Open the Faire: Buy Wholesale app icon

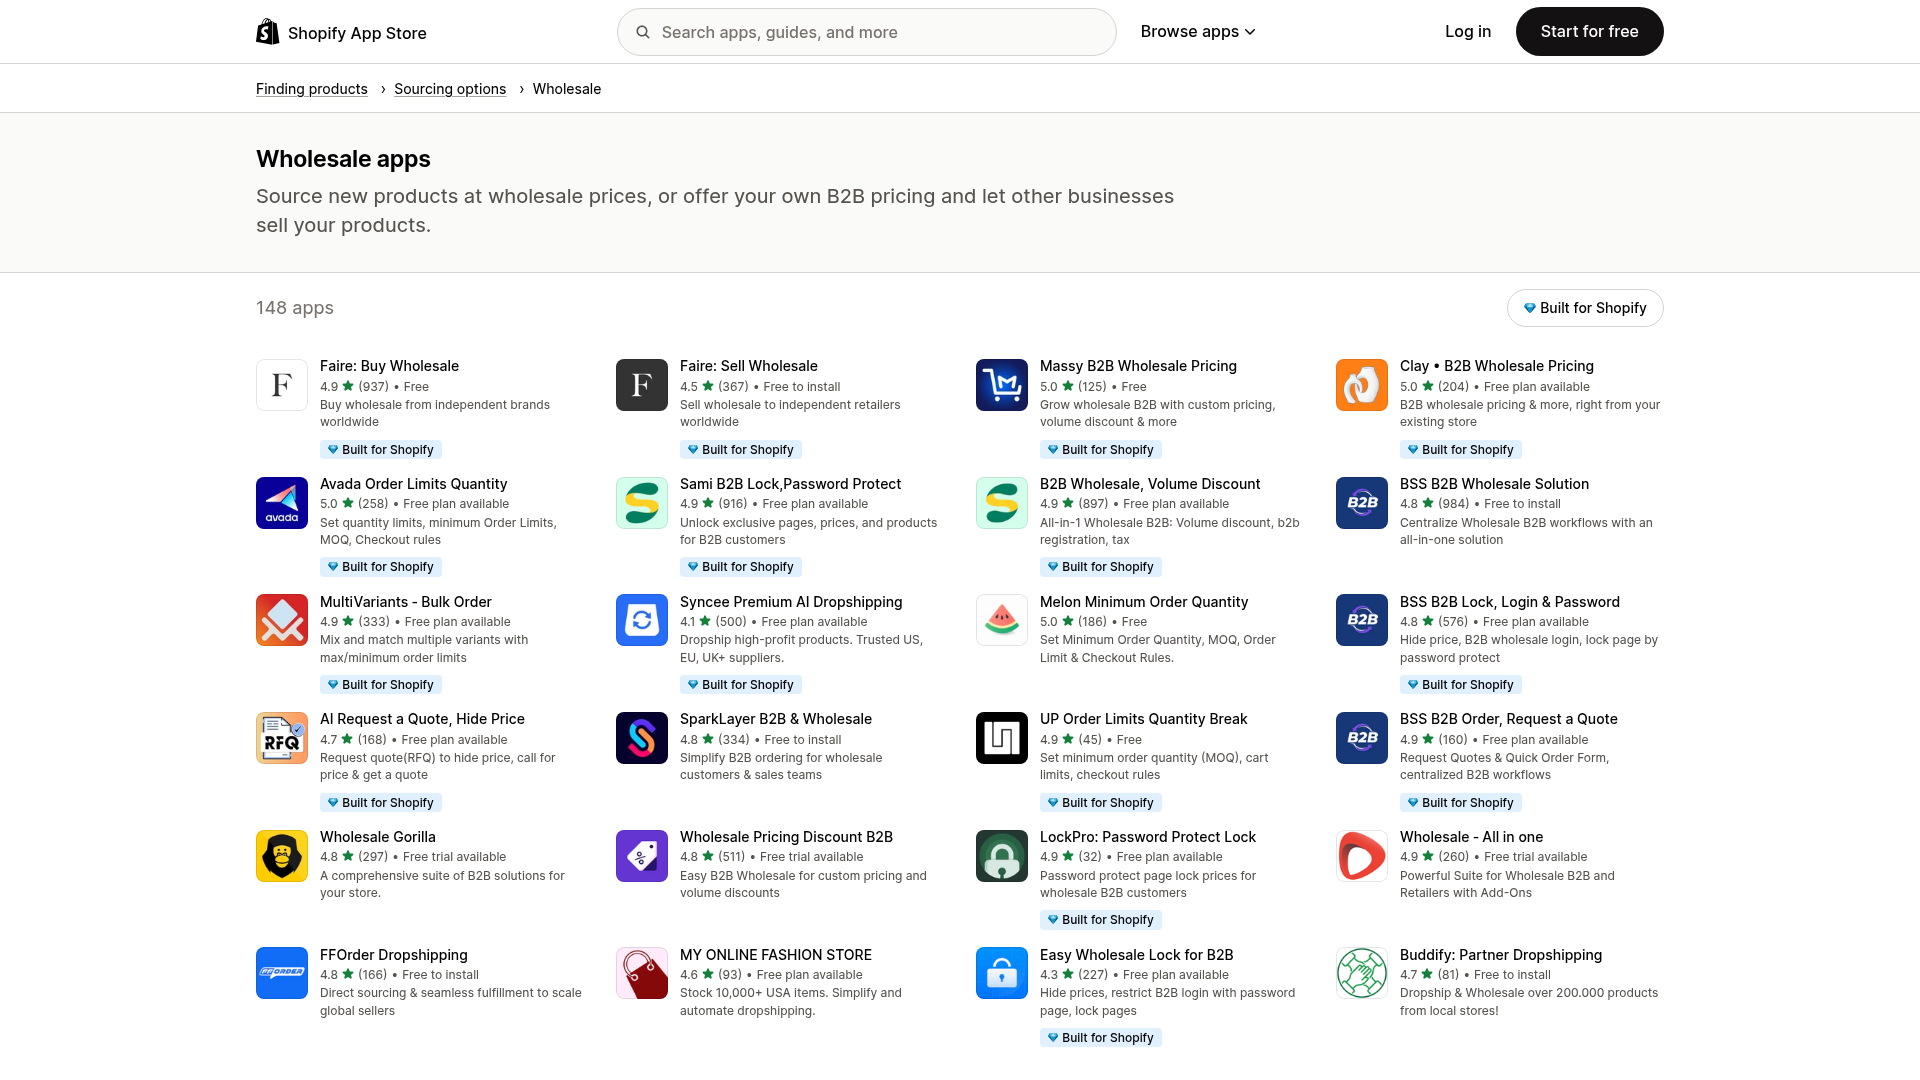282,385
